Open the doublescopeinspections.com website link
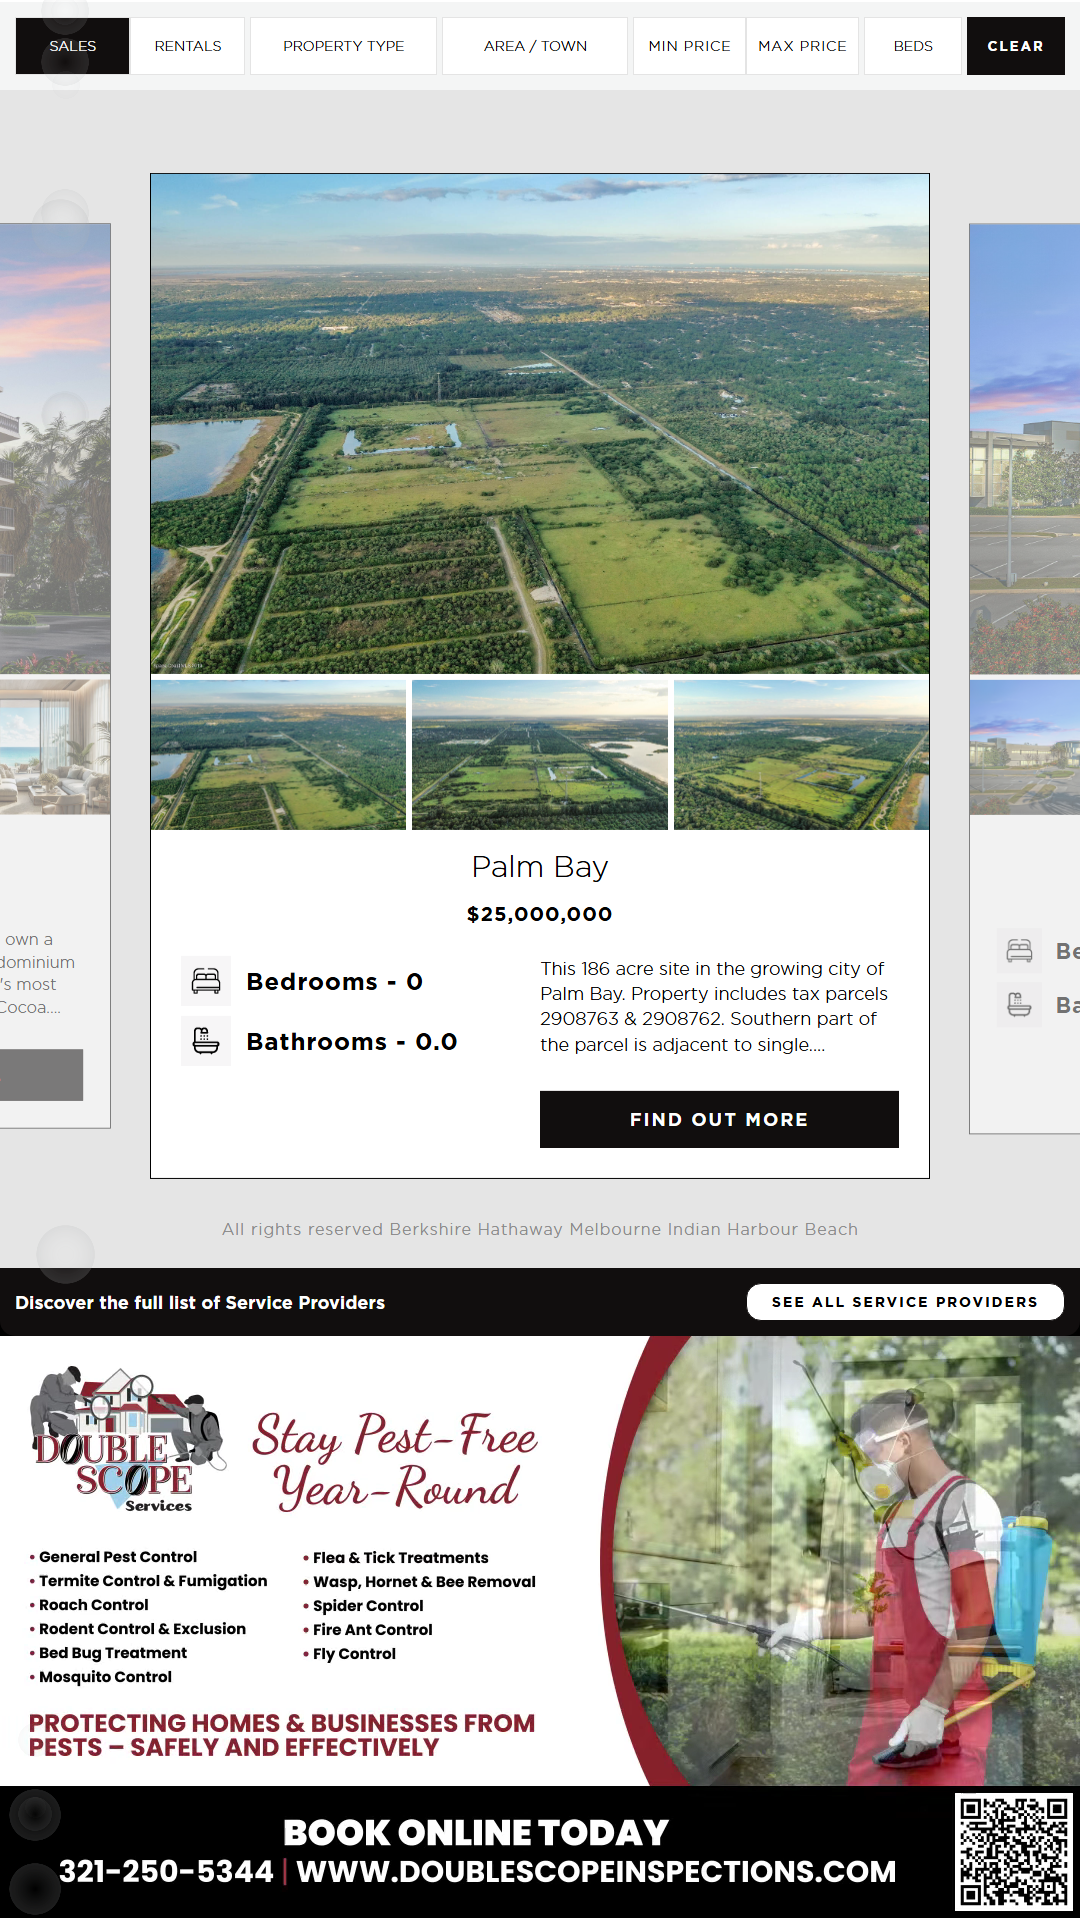 tap(596, 1872)
